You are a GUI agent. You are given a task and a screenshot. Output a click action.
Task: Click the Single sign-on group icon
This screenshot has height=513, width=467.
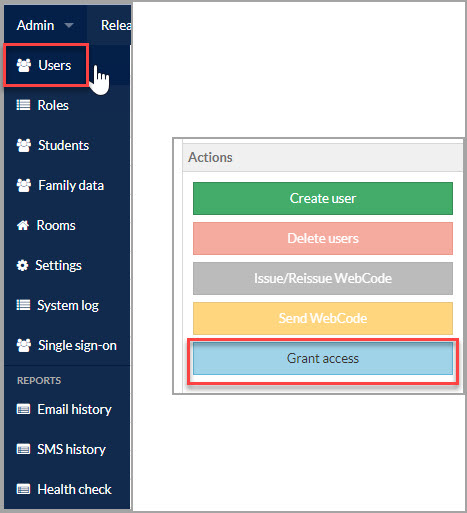point(24,345)
